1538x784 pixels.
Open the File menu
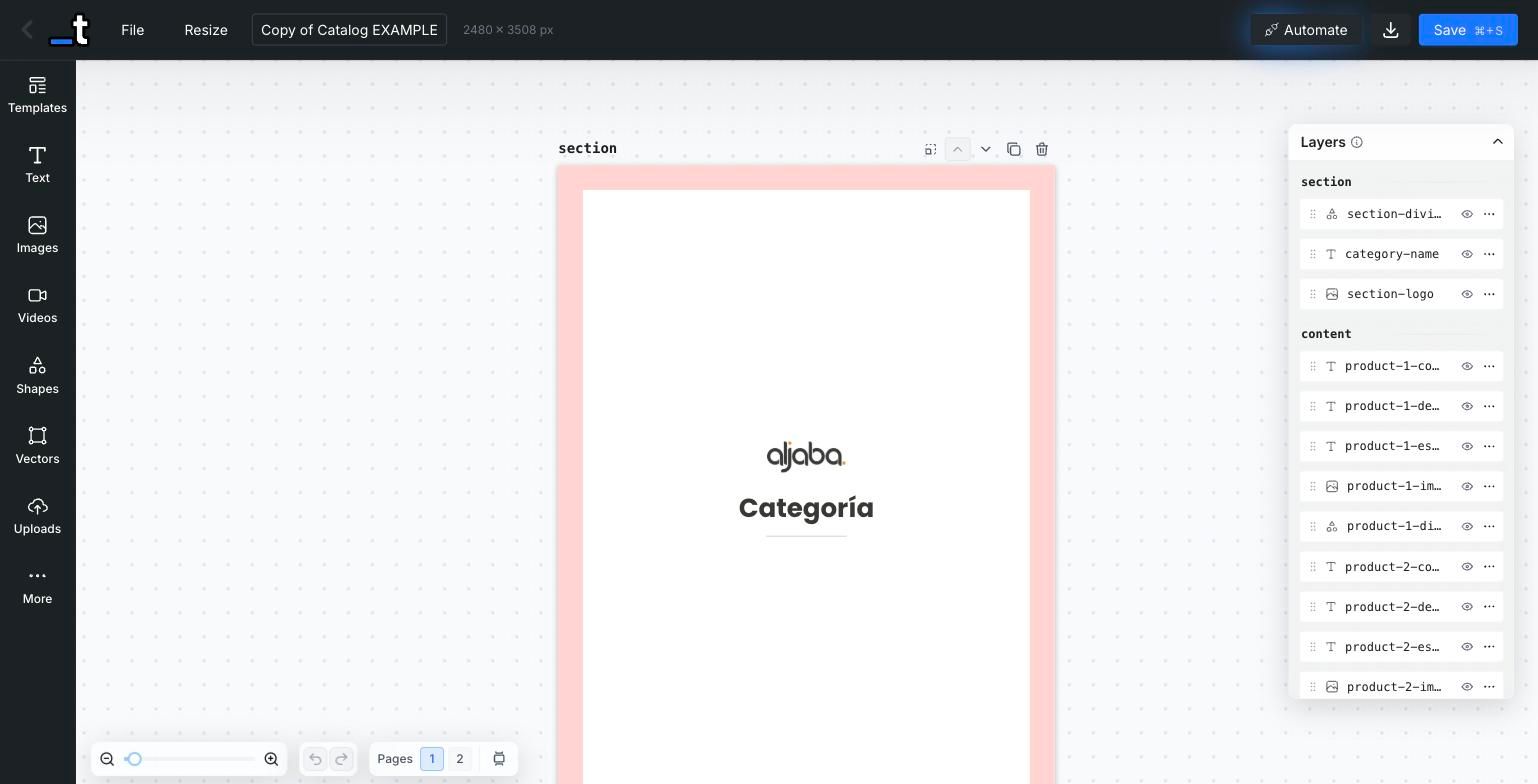tap(132, 30)
